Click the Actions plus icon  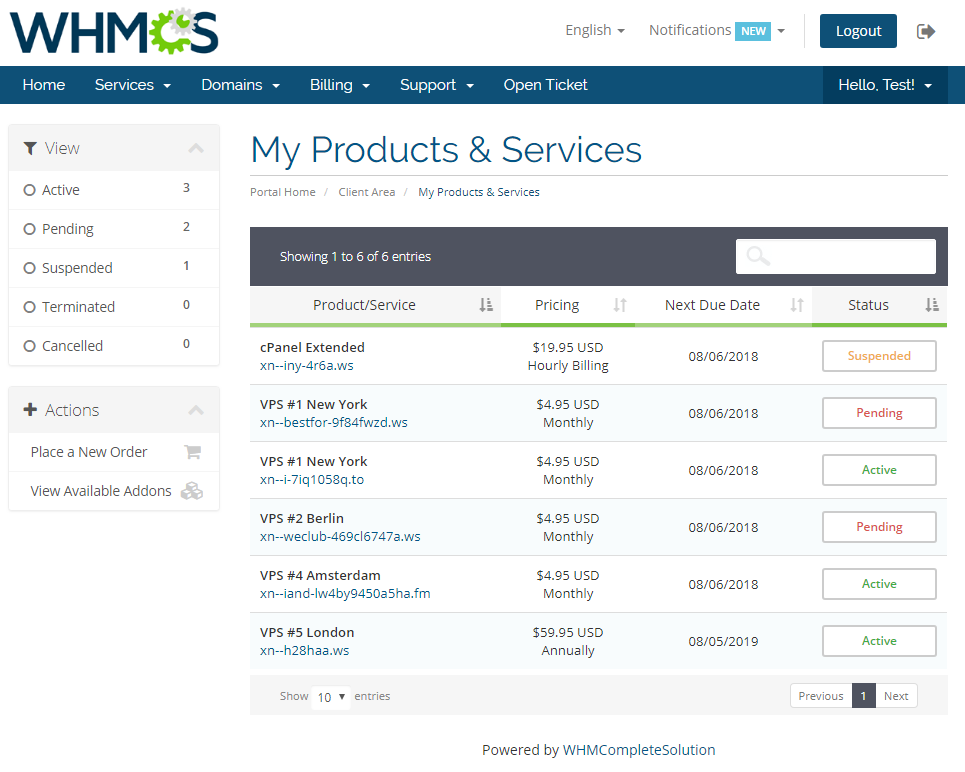pyautogui.click(x=30, y=409)
